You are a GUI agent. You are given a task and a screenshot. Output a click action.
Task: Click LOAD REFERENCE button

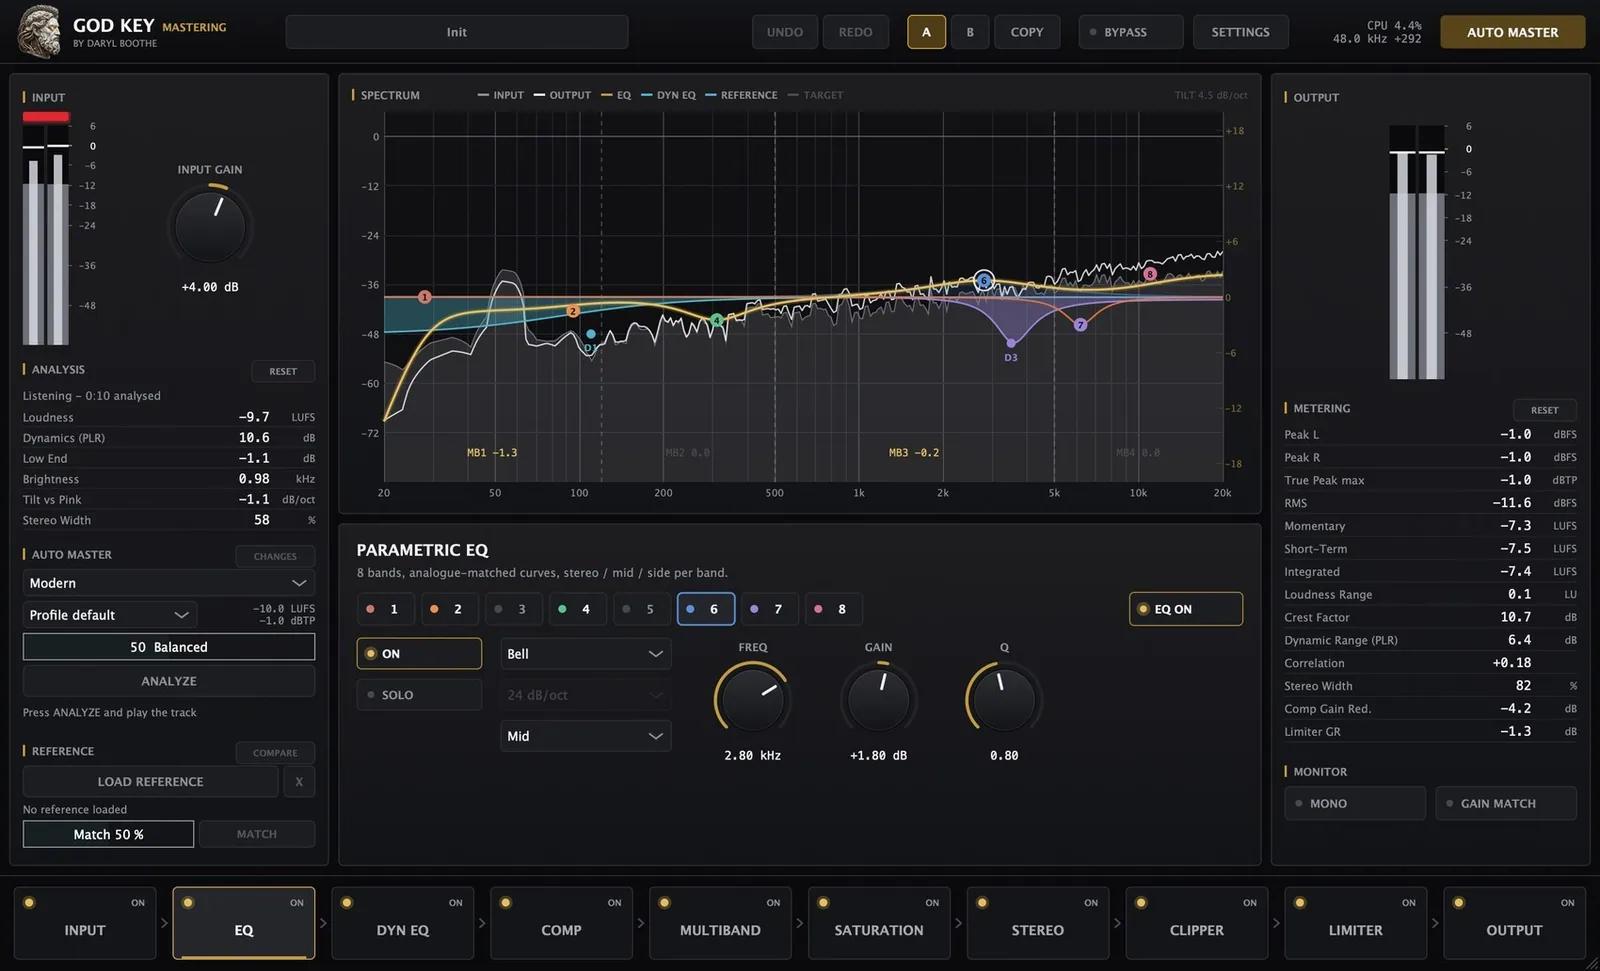151,782
